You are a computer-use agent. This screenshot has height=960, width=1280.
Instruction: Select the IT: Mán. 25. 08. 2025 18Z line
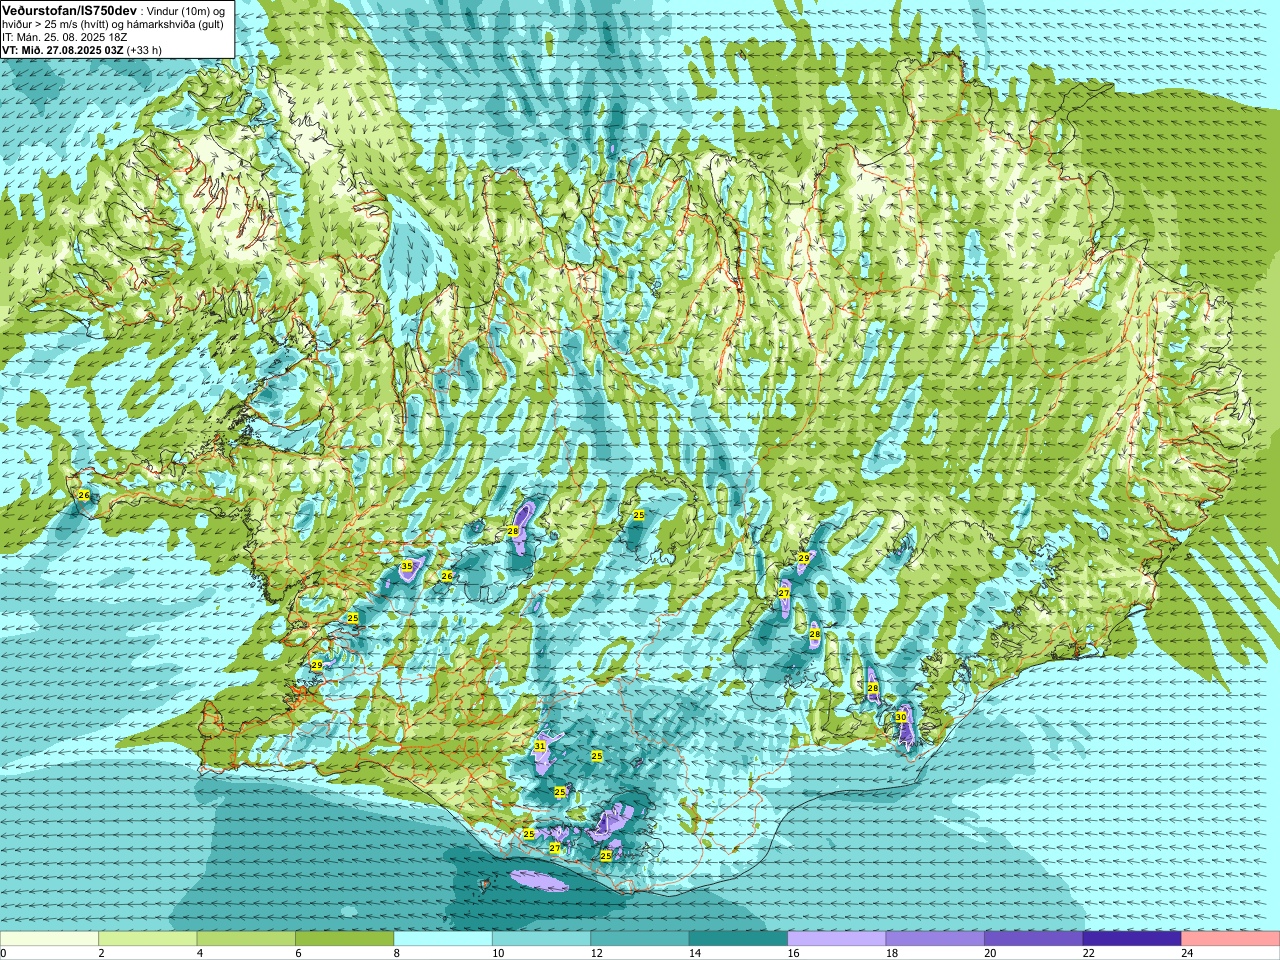click(x=62, y=37)
